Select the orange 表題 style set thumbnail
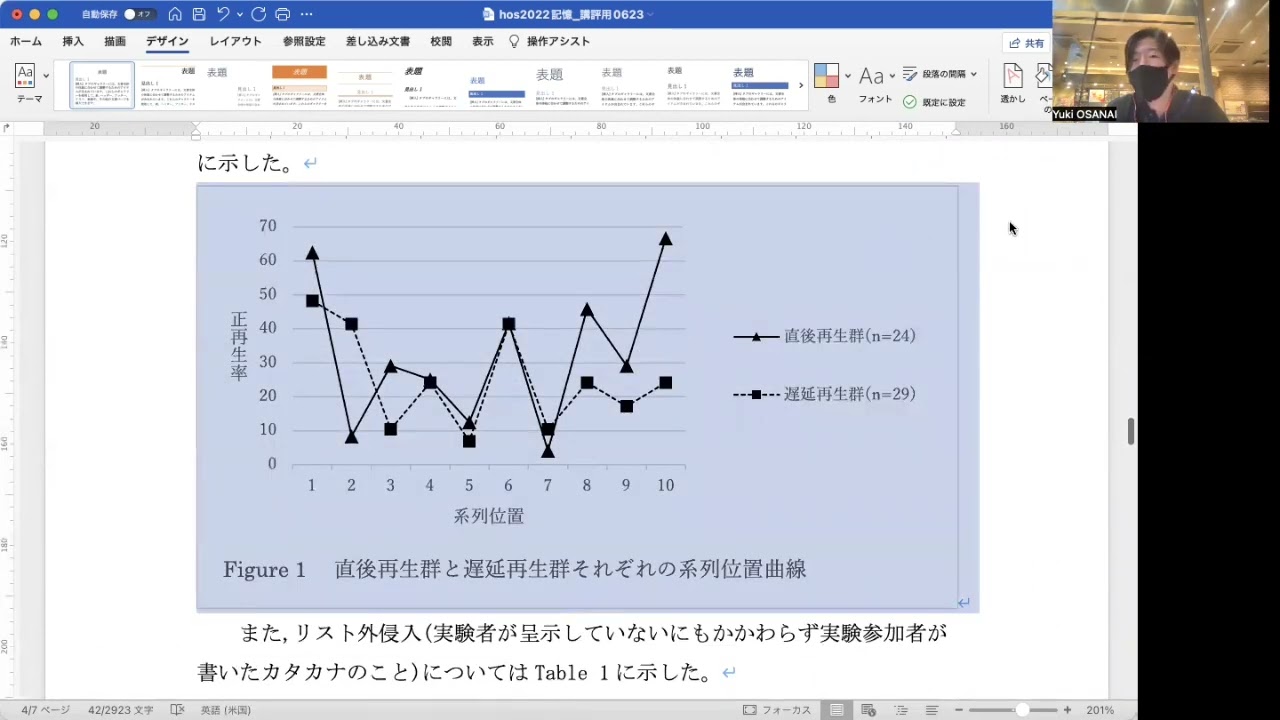 click(299, 85)
